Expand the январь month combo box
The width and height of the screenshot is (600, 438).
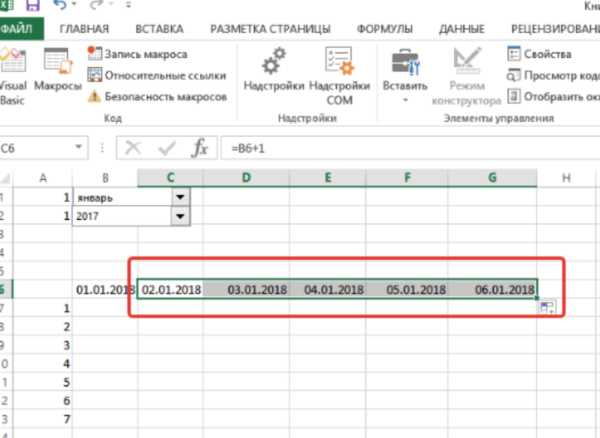tap(180, 197)
